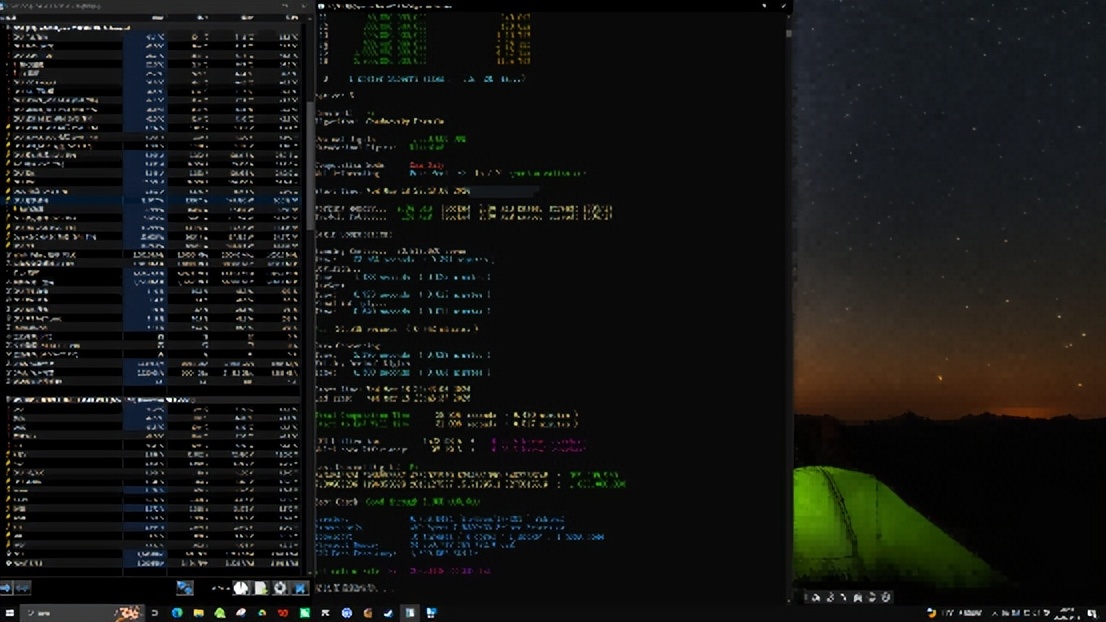Launch Microsoft Edge from the taskbar
The image size is (1106, 622).
177,613
